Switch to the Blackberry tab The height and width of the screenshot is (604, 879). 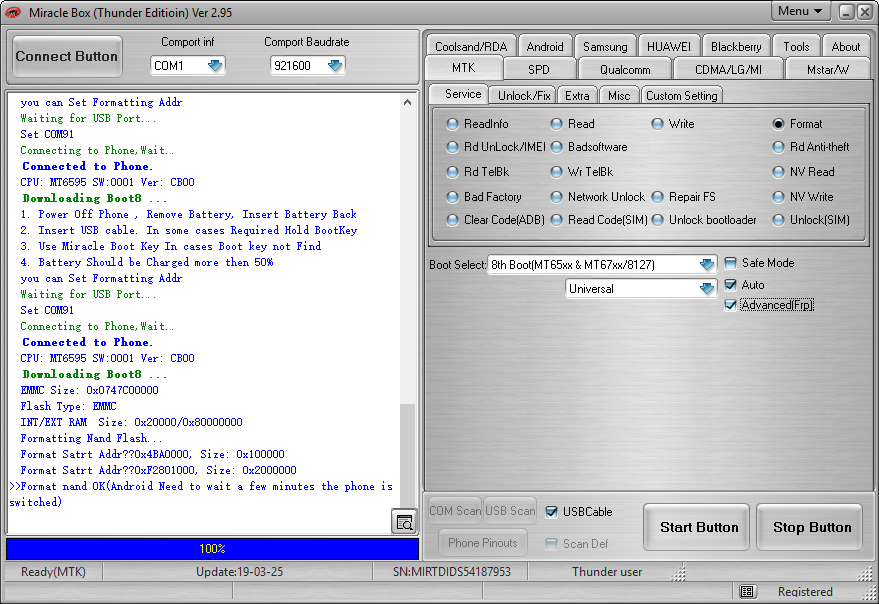736,47
